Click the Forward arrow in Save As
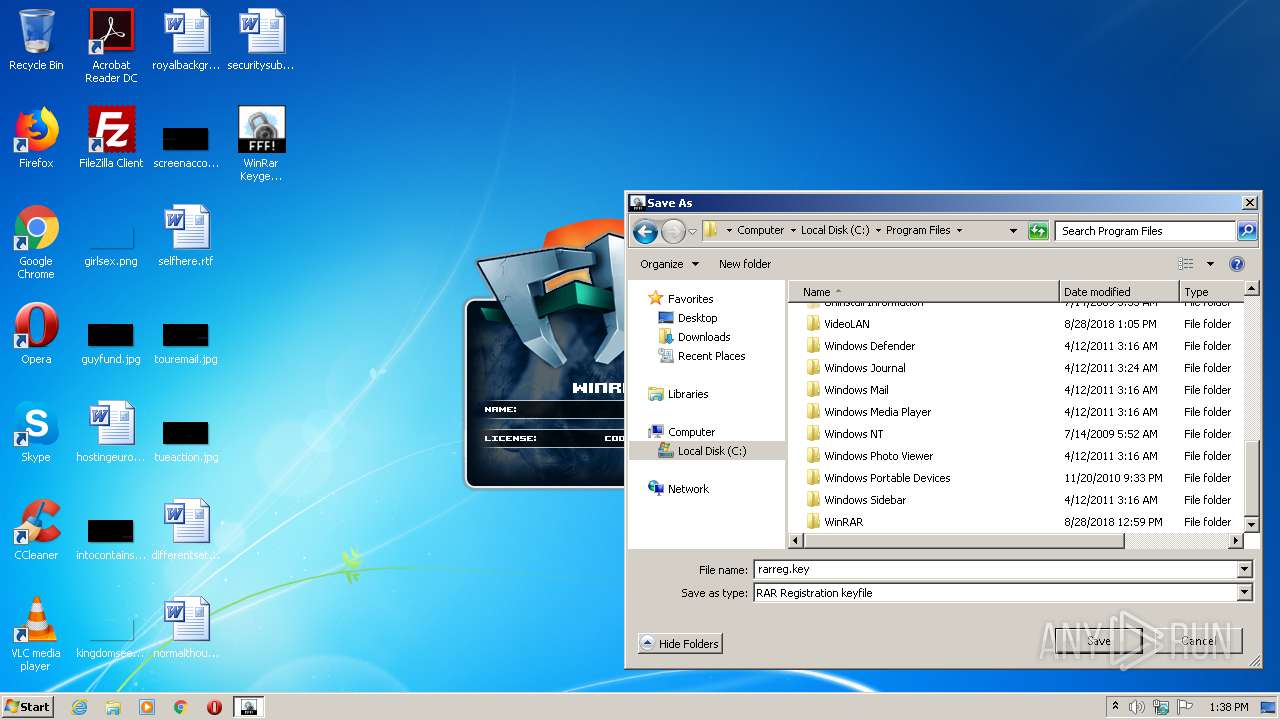The width and height of the screenshot is (1280, 720). pyautogui.click(x=673, y=232)
